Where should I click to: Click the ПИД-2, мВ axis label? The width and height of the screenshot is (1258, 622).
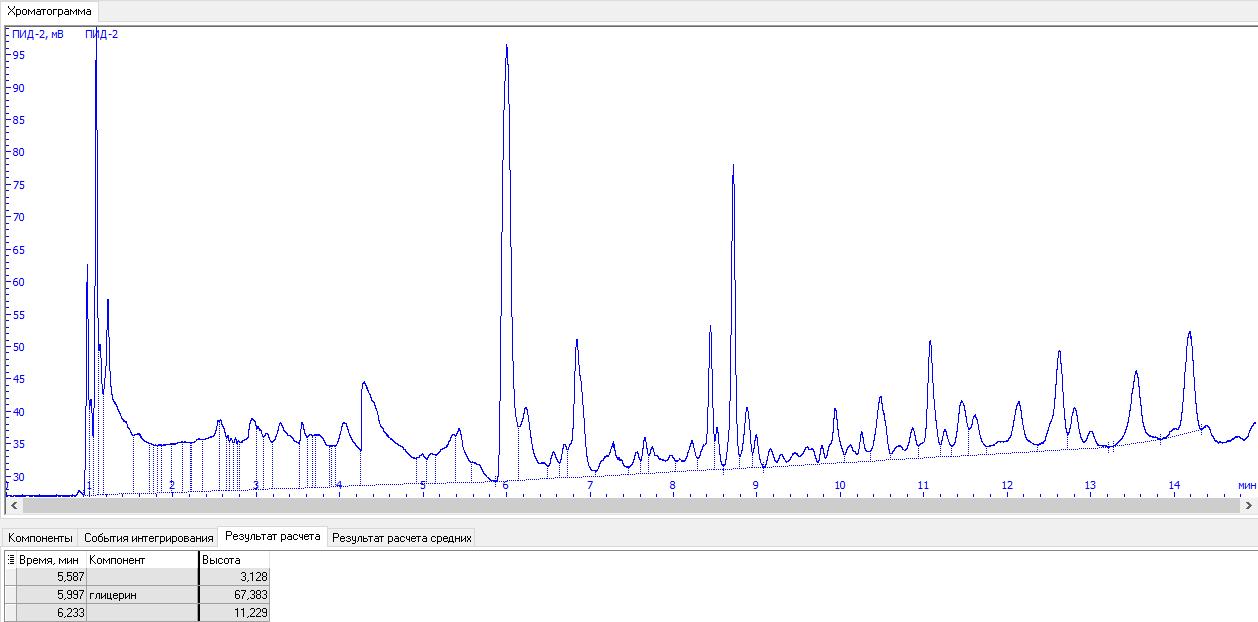click(x=37, y=34)
